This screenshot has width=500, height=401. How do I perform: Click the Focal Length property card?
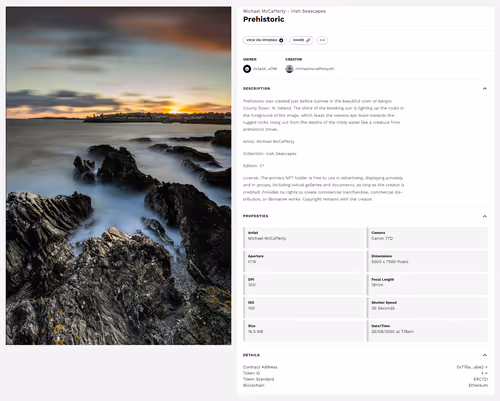(x=427, y=284)
